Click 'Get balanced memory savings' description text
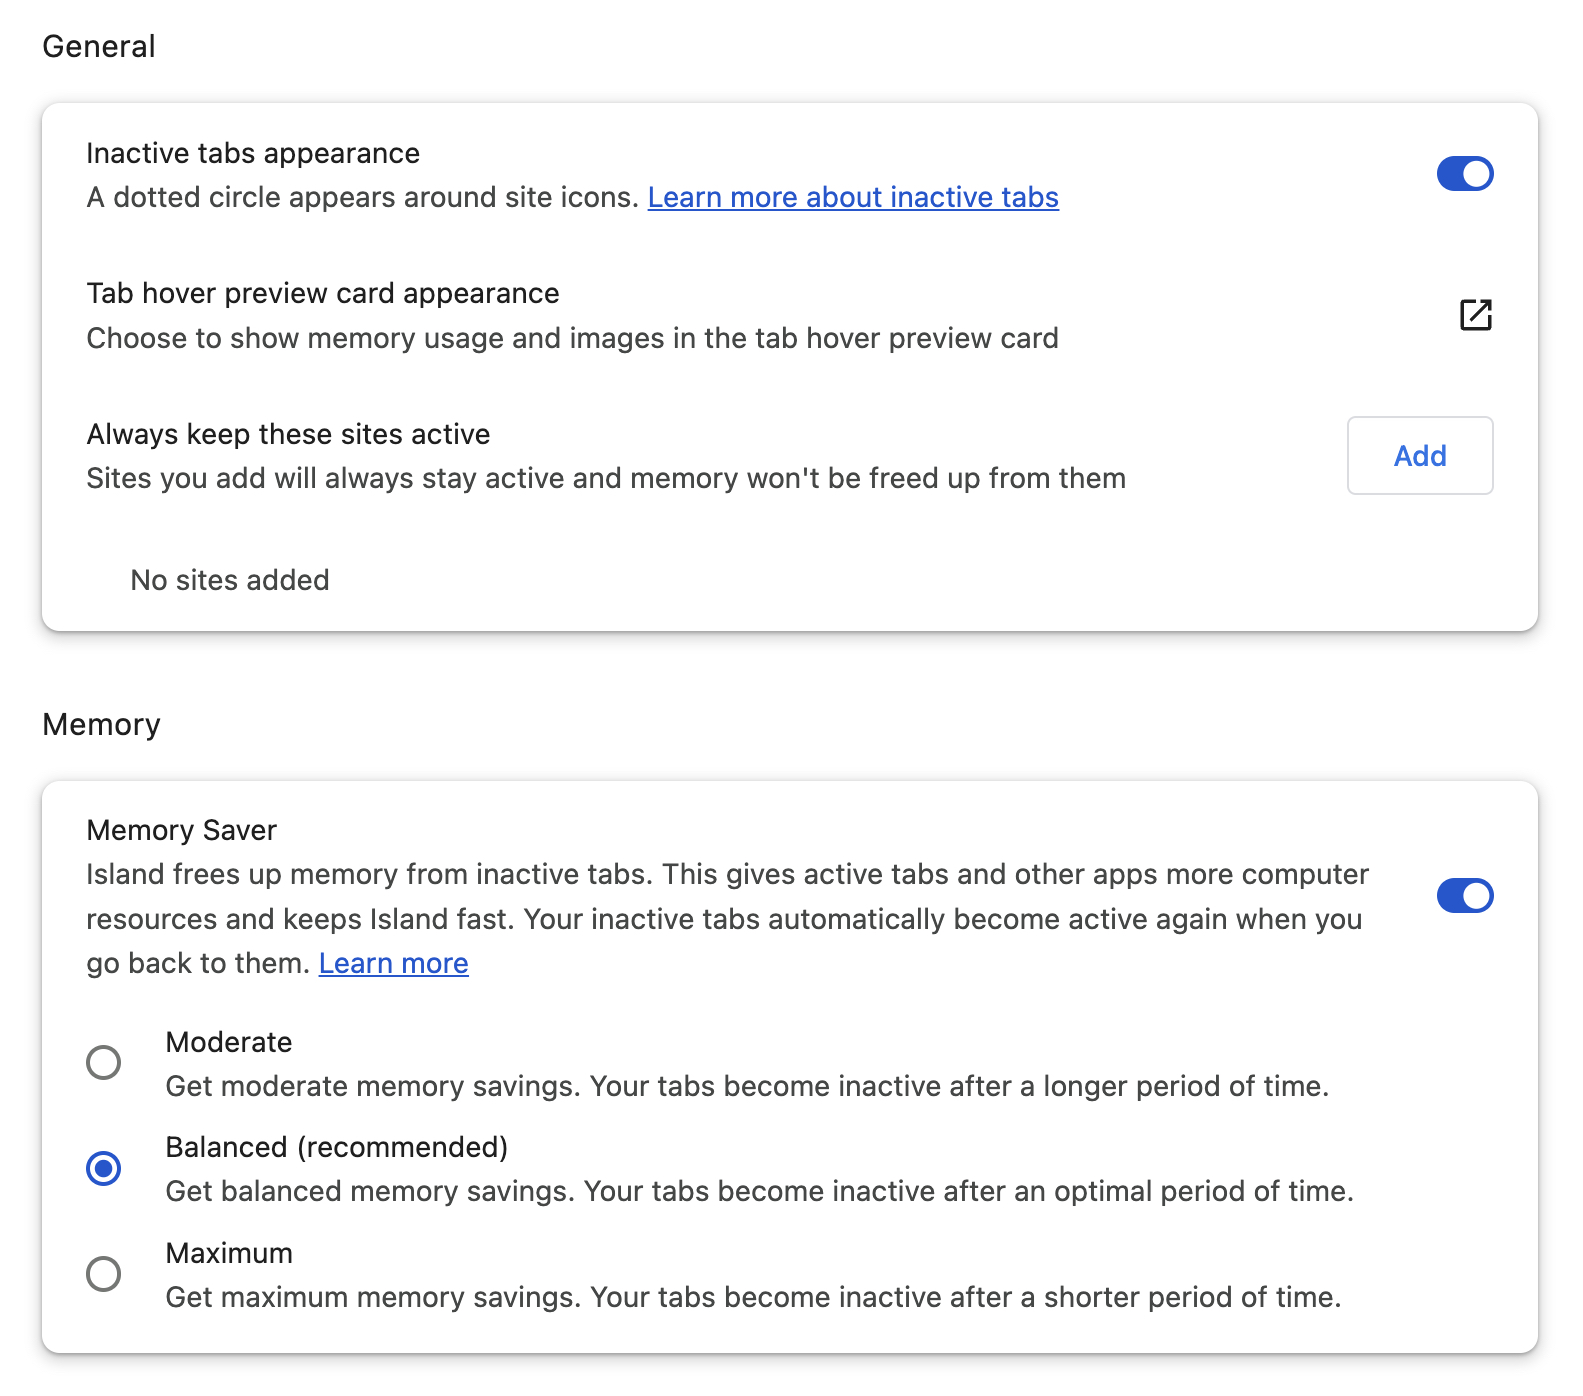The image size is (1583, 1396). pos(759,1192)
